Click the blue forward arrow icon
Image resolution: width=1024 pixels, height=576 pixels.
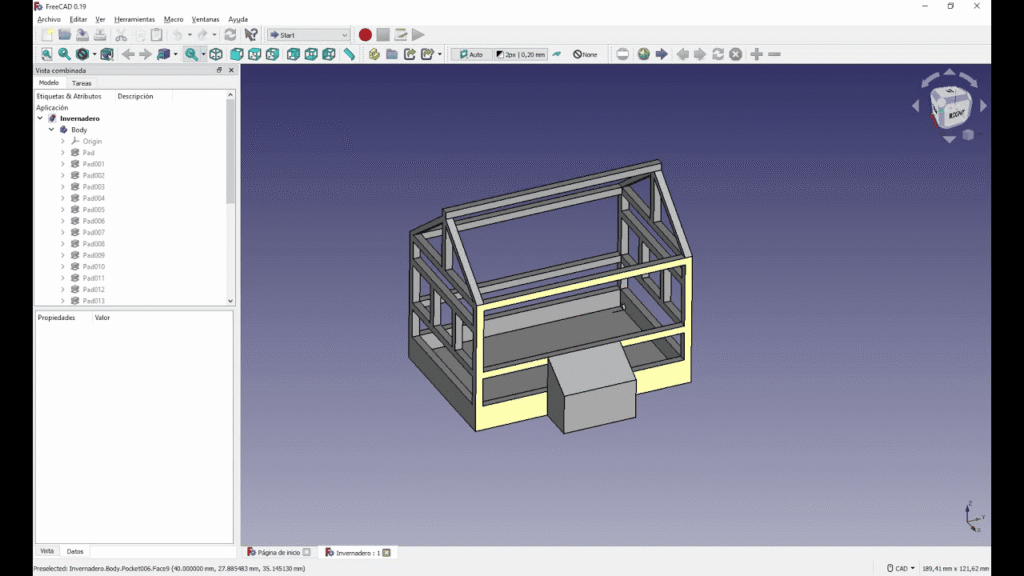(x=662, y=54)
